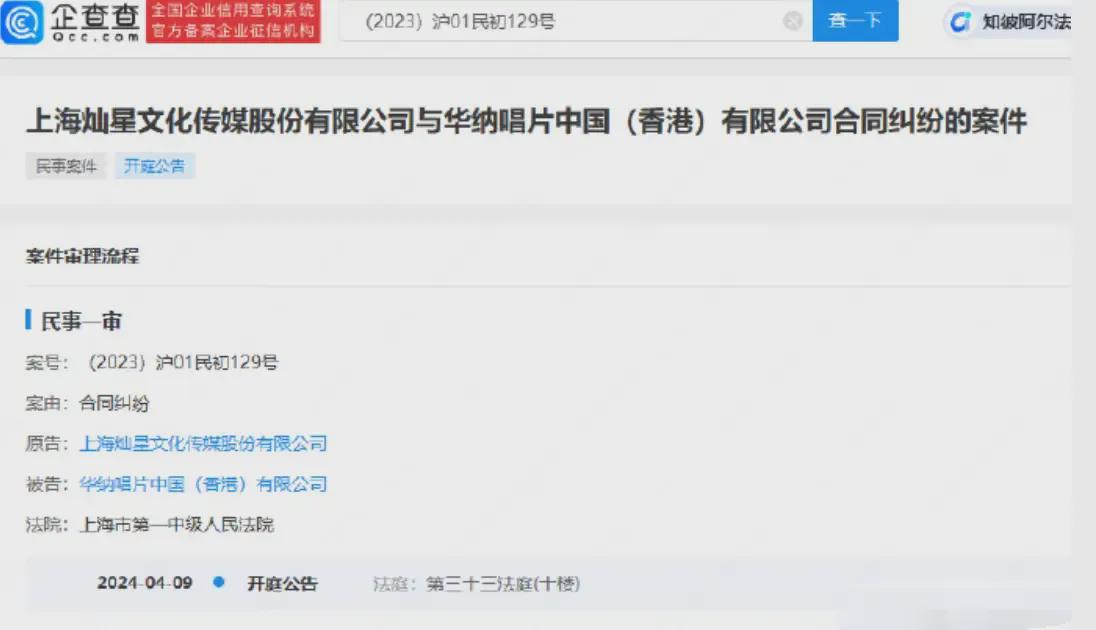The height and width of the screenshot is (630, 1096).
Task: Click the 2024-04-09 date in timeline
Action: point(145,583)
